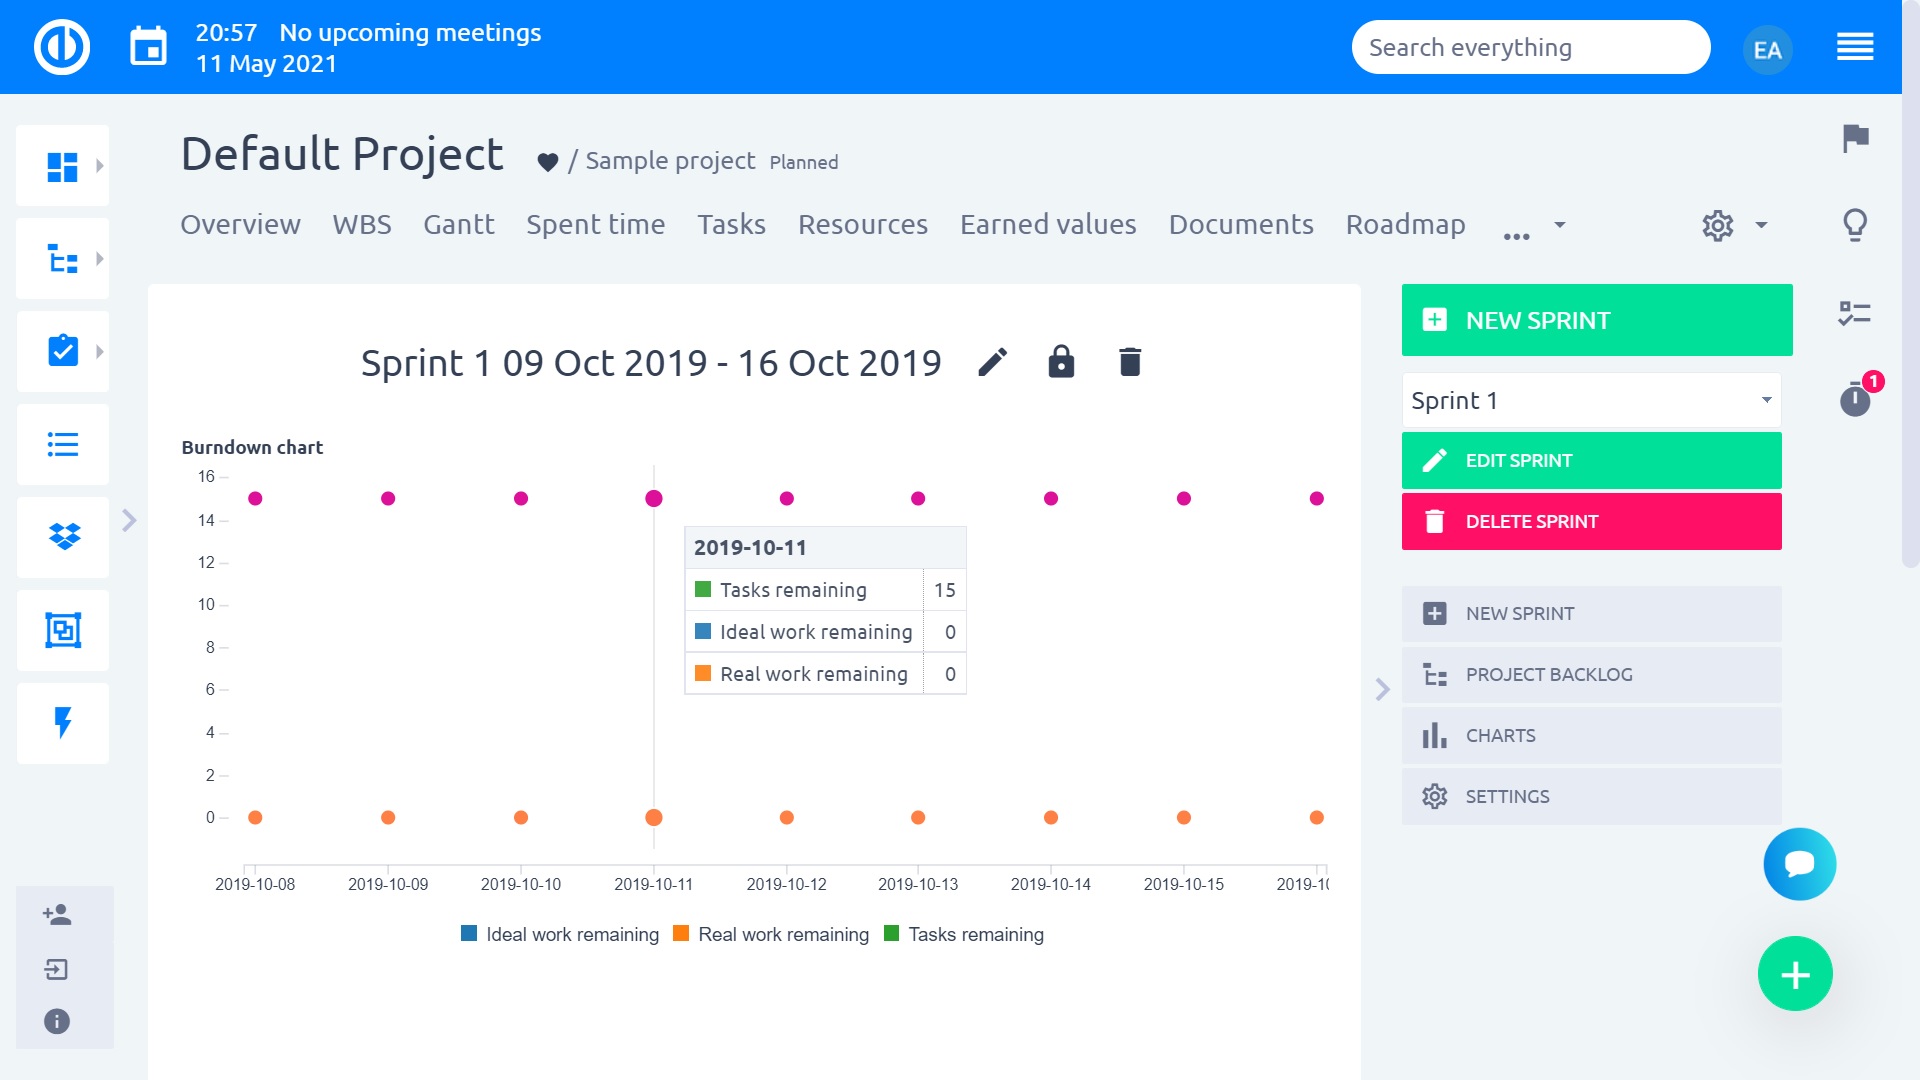Open the Dropbox sidebar icon
The image size is (1920, 1080).
click(63, 537)
